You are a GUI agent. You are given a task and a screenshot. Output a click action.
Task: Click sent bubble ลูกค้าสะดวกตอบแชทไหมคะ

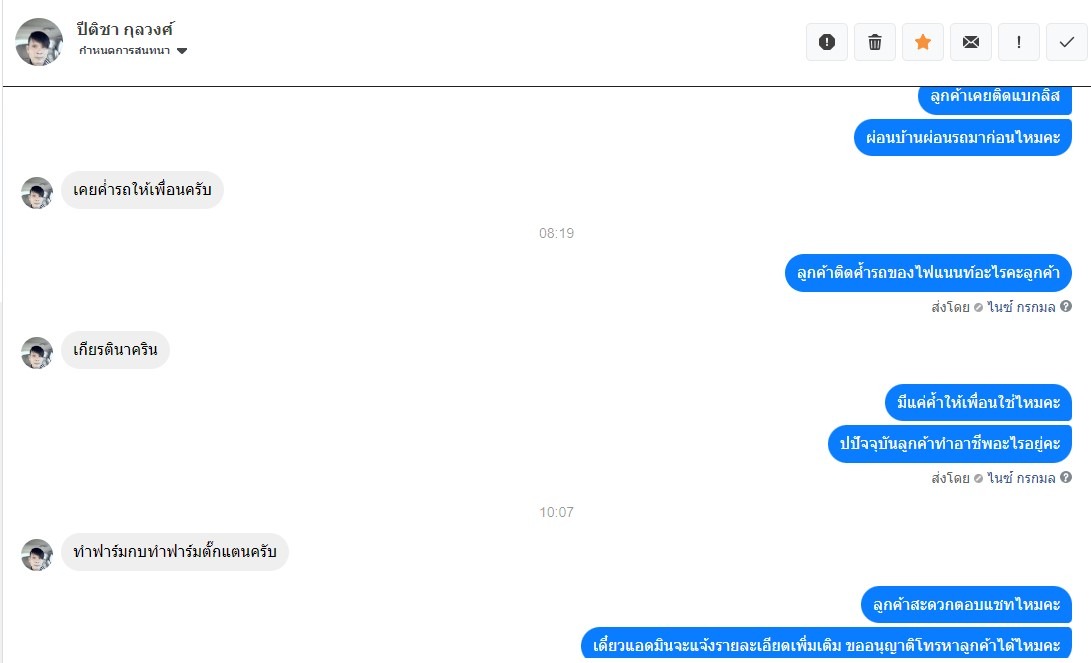tap(966, 605)
